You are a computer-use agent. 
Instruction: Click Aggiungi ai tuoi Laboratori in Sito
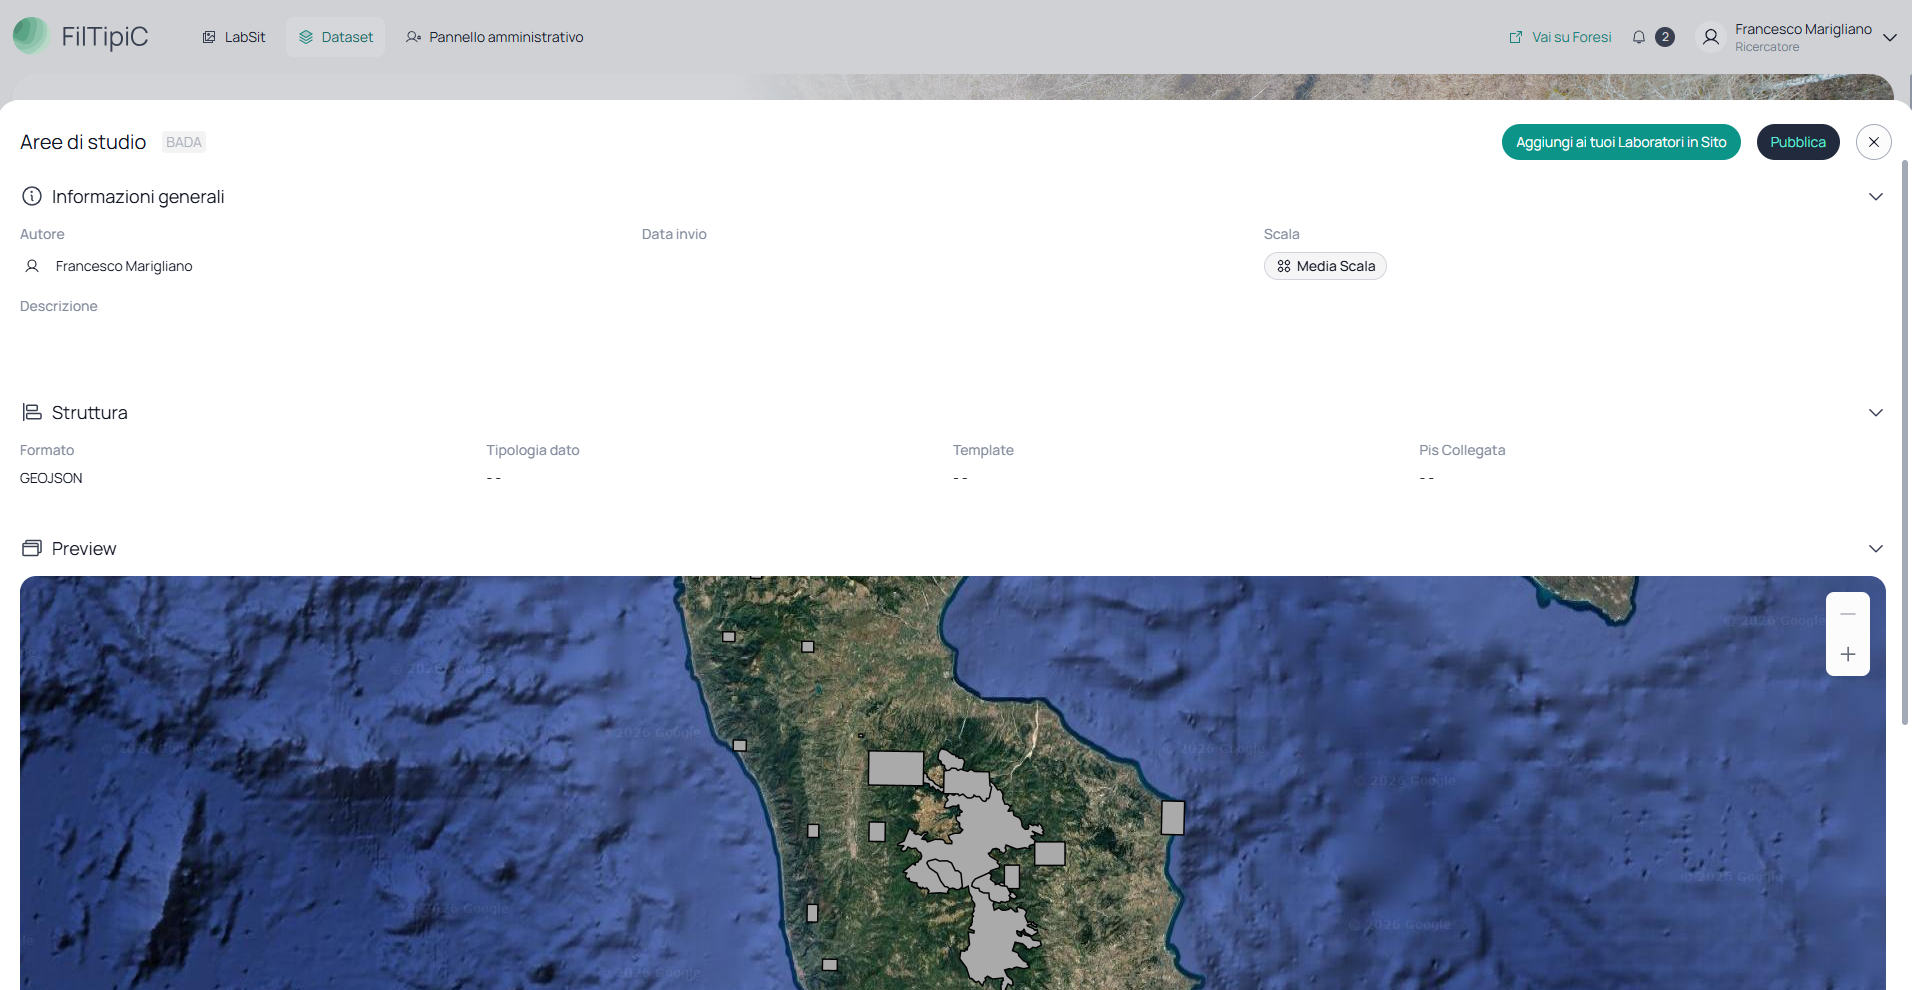pyautogui.click(x=1621, y=142)
